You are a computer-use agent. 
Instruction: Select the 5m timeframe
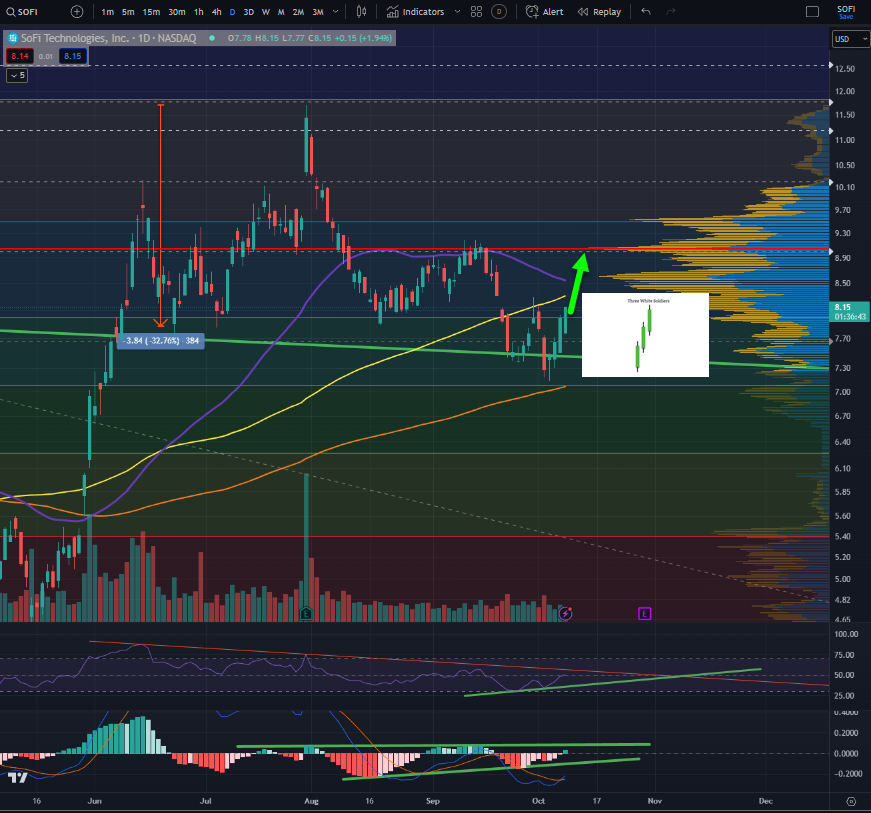coord(128,12)
